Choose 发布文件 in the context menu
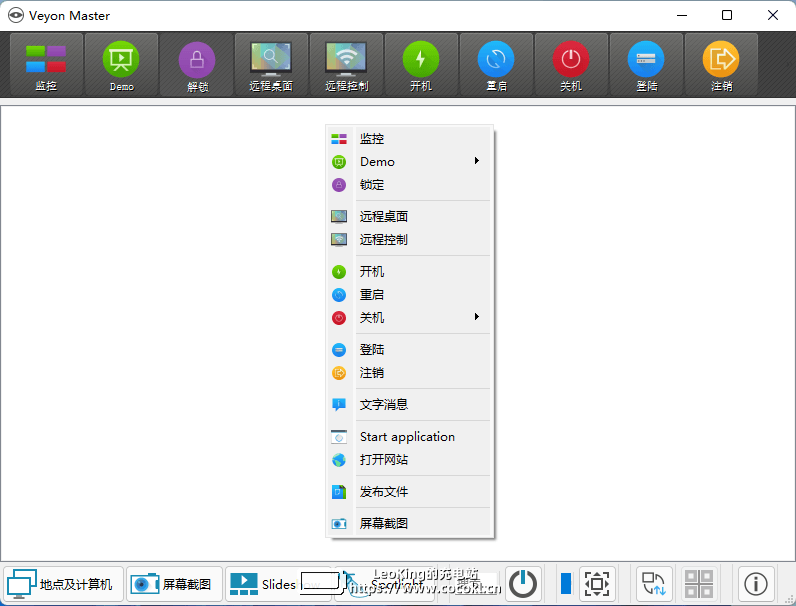 [x=409, y=492]
